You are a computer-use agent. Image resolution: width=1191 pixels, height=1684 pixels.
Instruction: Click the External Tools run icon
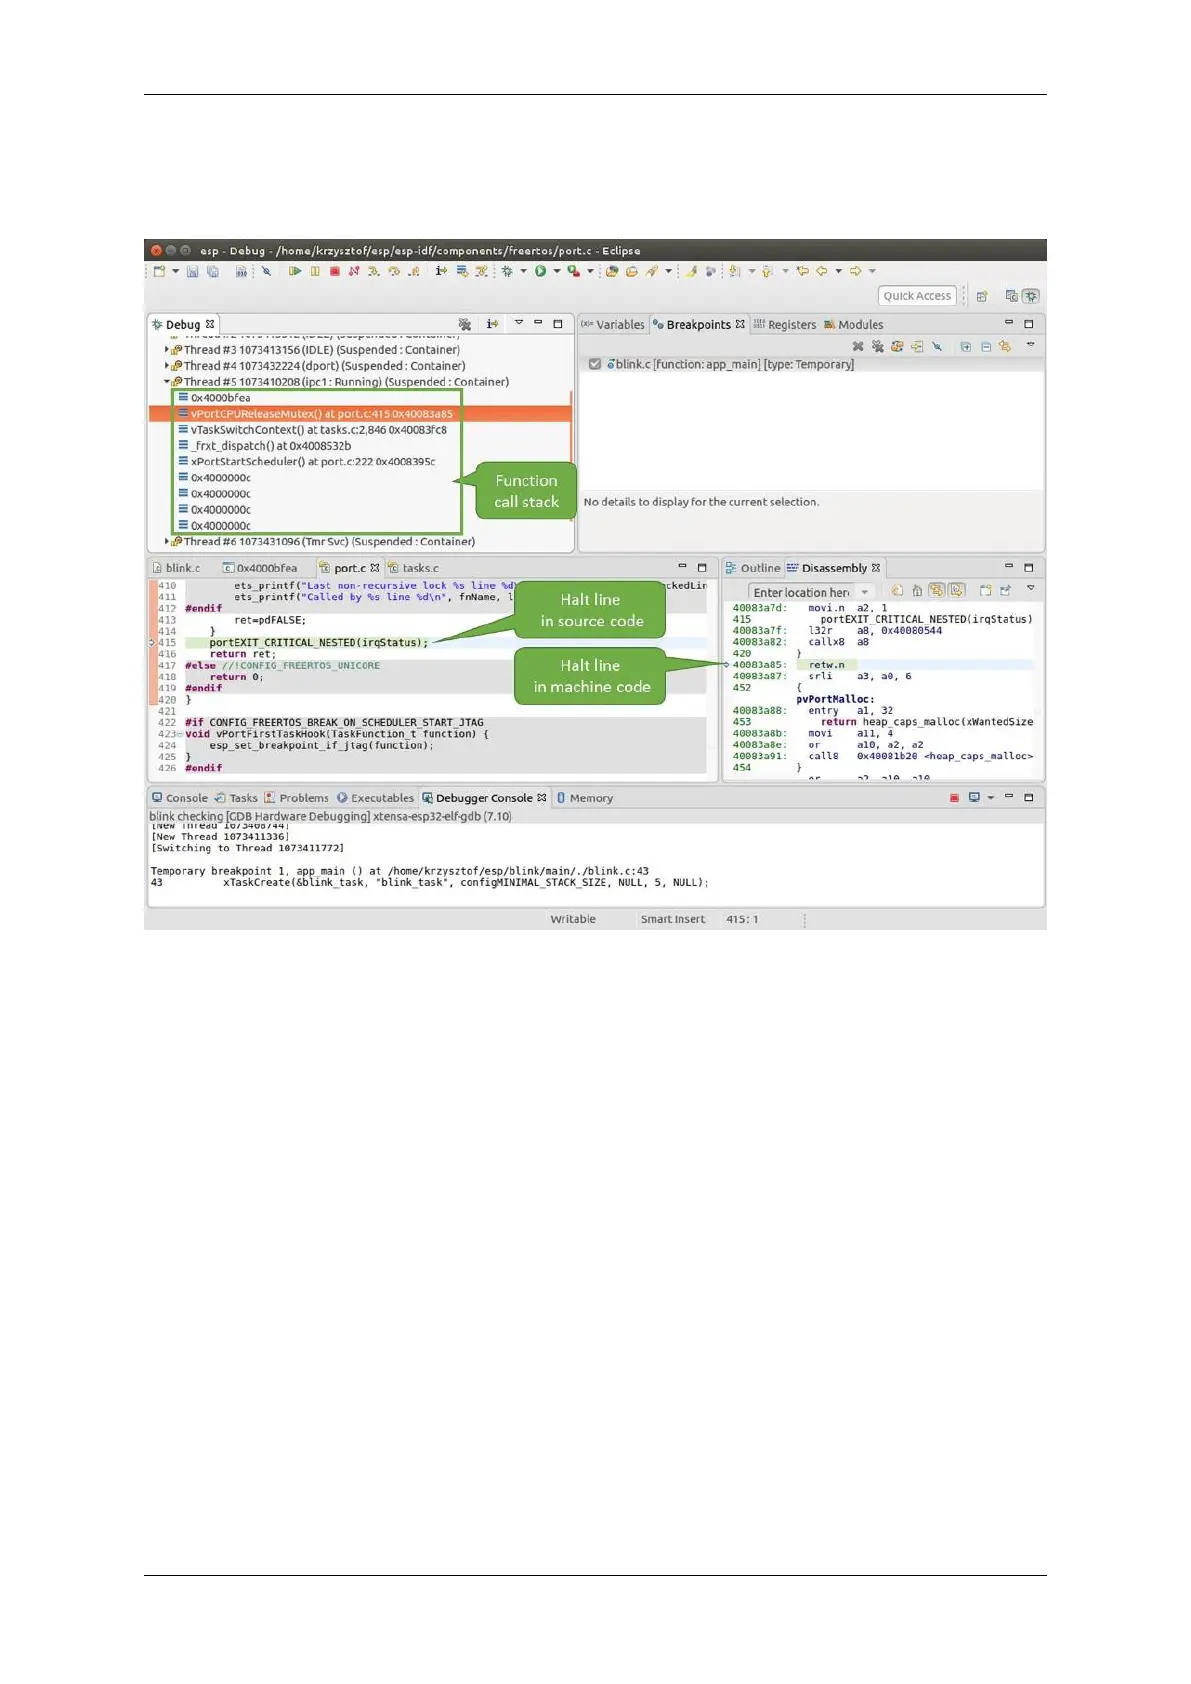(573, 271)
